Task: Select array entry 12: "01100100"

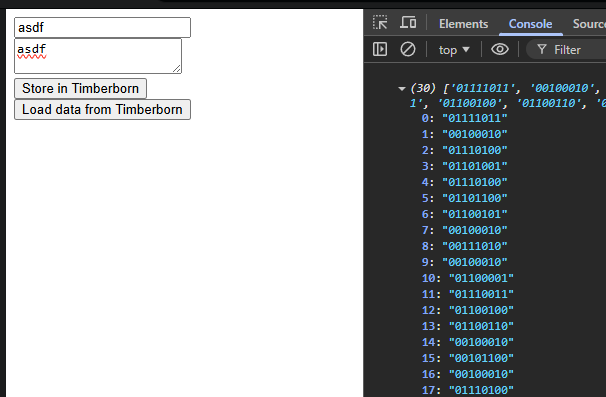Action: [468, 310]
